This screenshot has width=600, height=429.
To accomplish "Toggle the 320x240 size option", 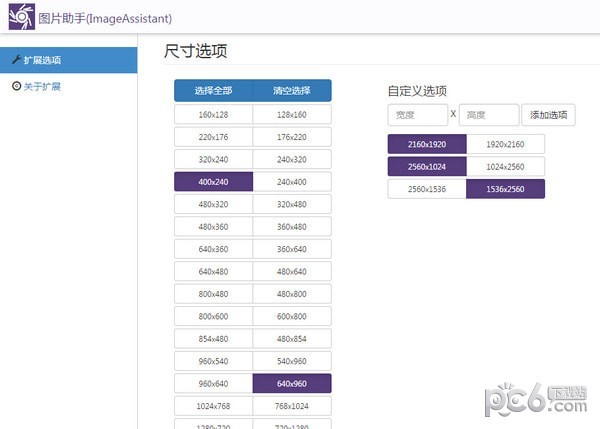I will pos(214,159).
